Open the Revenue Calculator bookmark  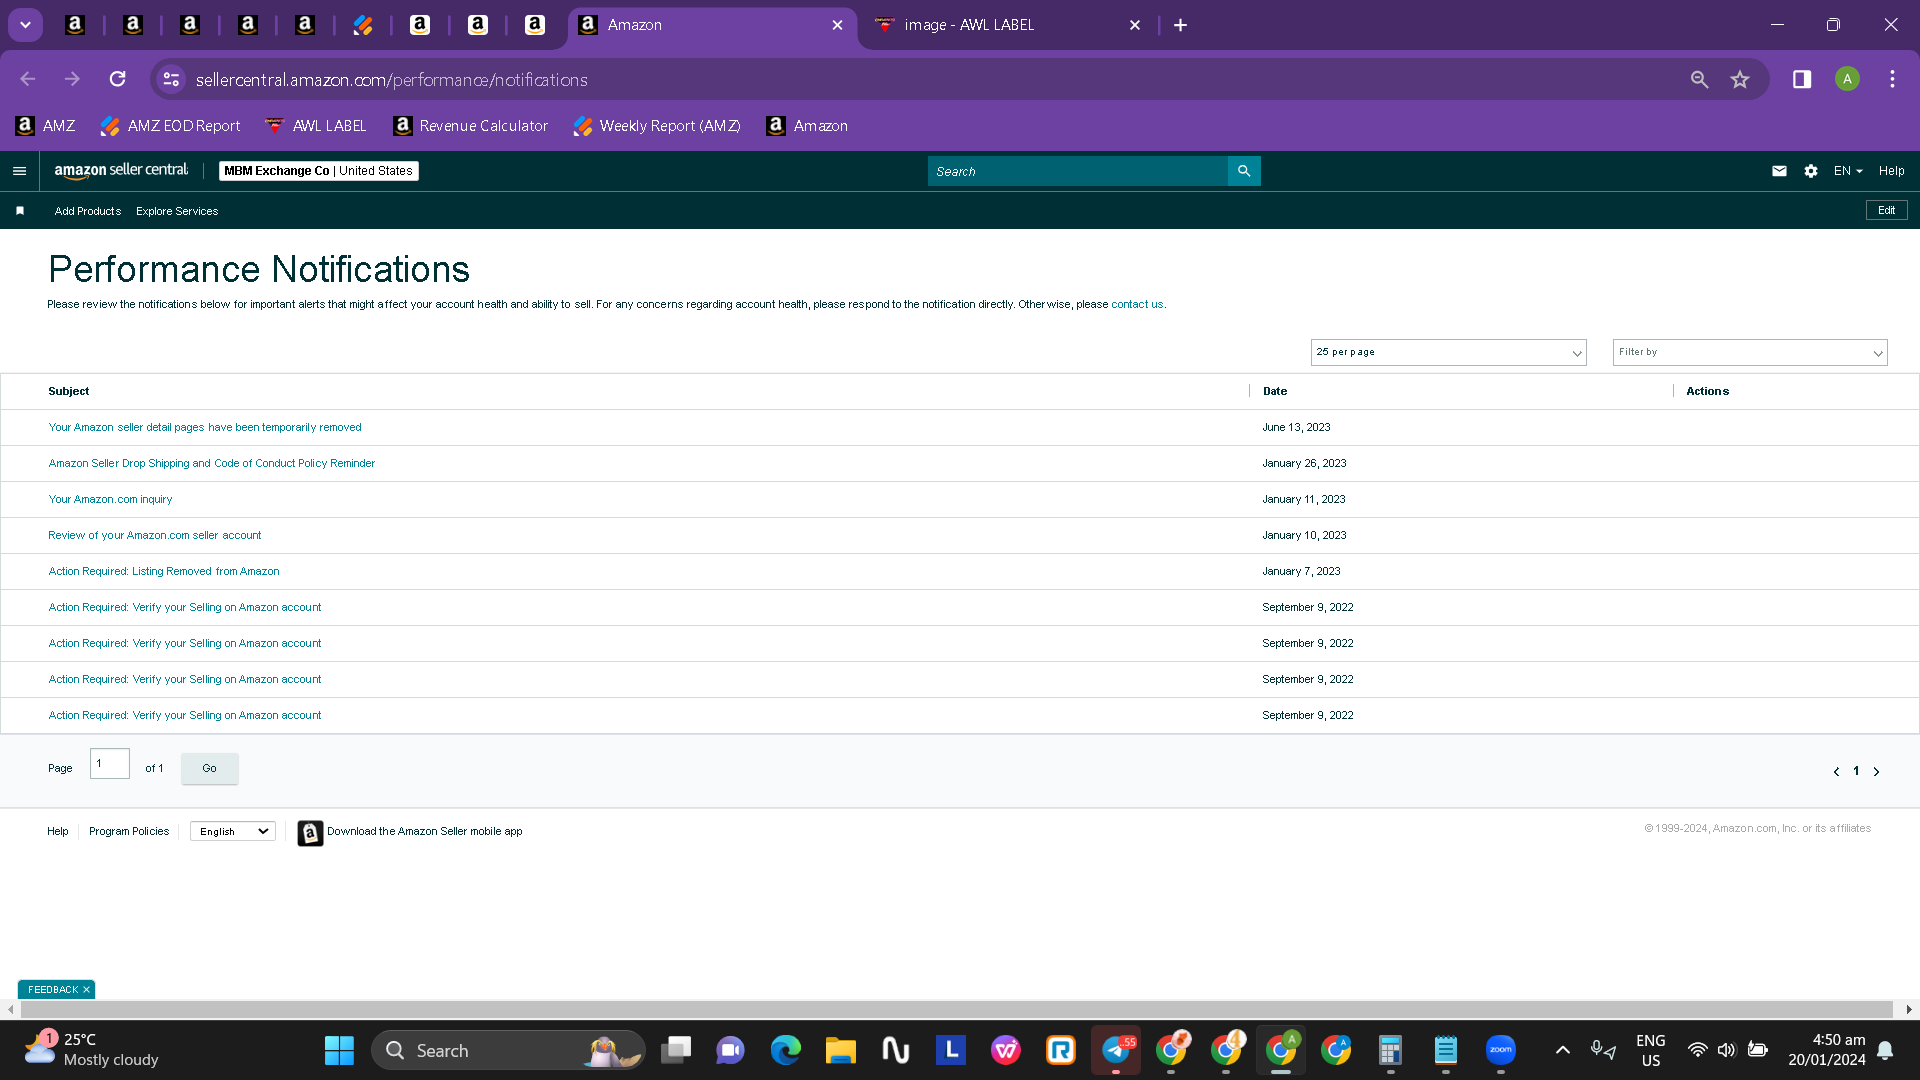(471, 126)
